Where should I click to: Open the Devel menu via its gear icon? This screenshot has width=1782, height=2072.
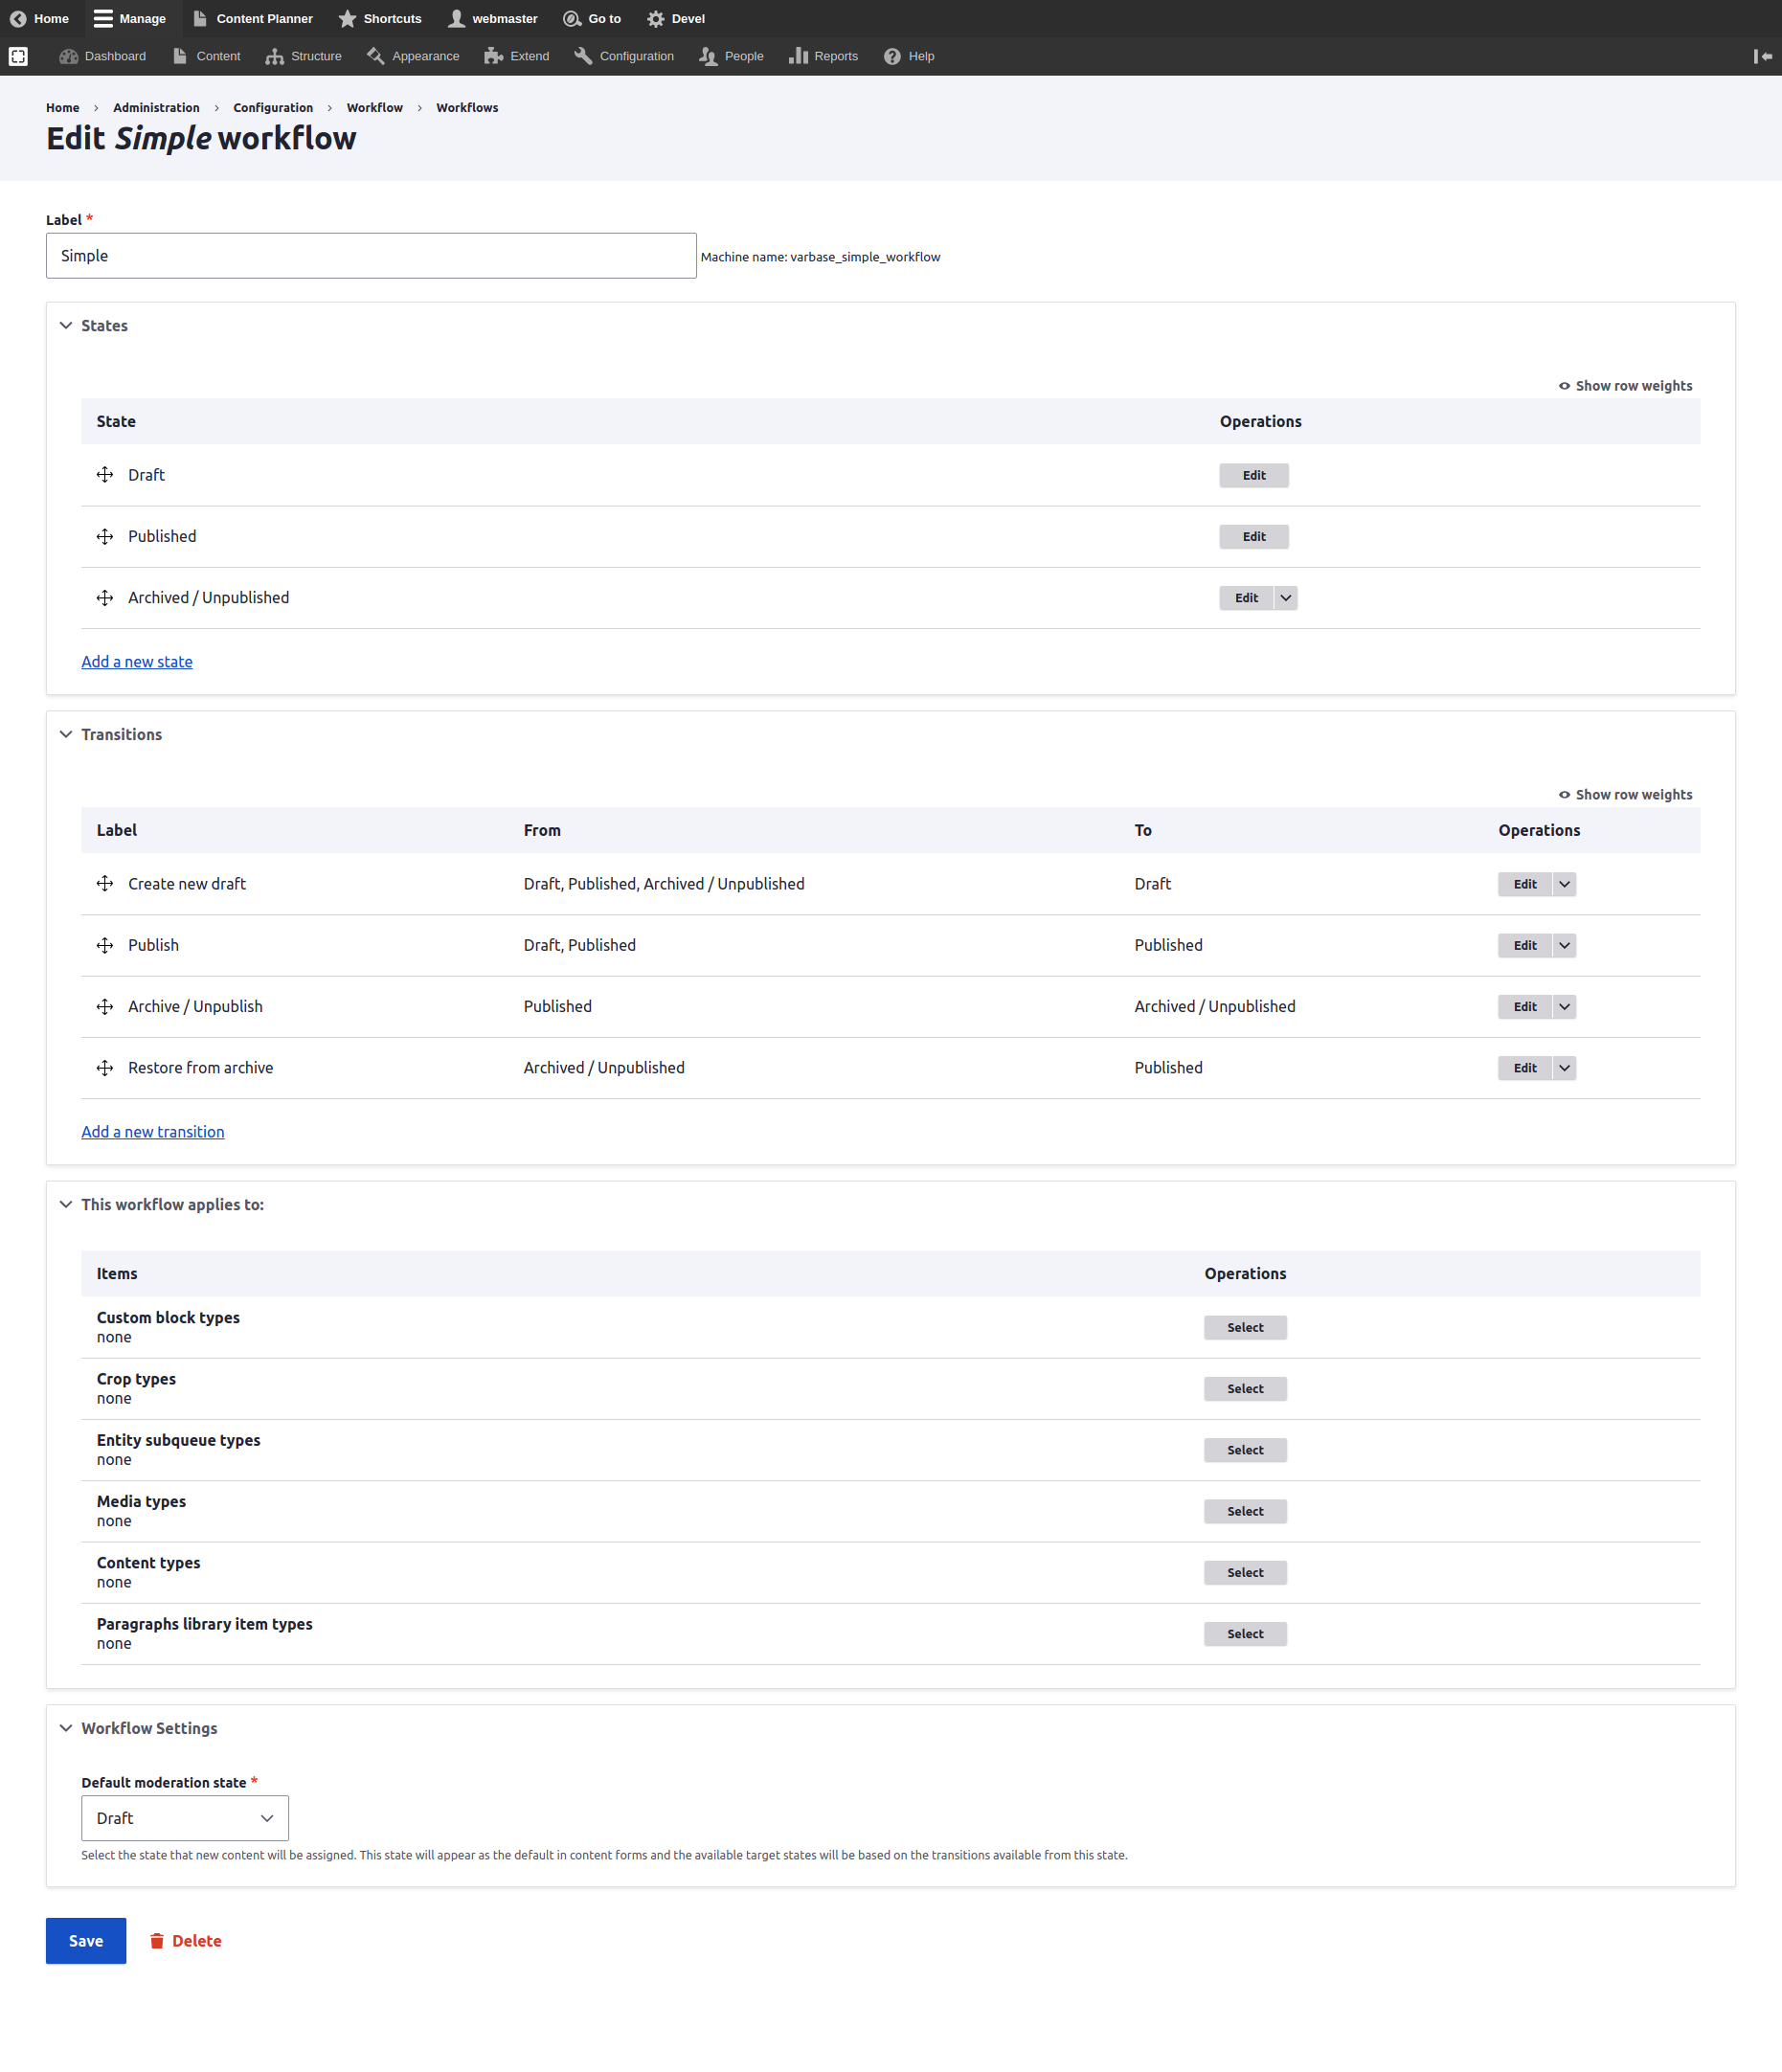pos(657,18)
